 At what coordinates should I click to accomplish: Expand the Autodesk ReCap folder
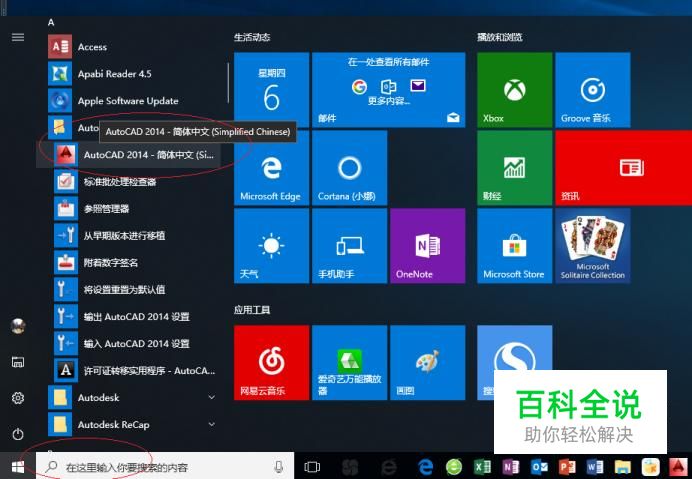pyautogui.click(x=132, y=424)
